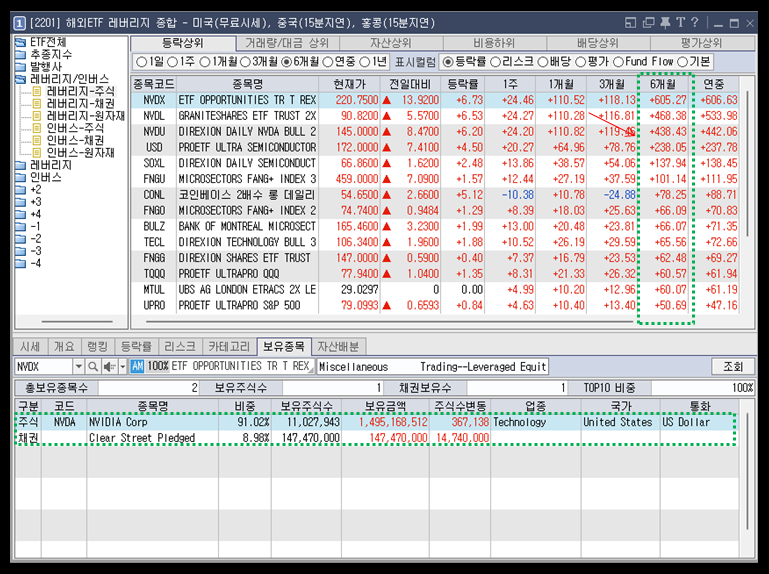Open the 발행사 folder
The height and width of the screenshot is (574, 769).
[38, 67]
